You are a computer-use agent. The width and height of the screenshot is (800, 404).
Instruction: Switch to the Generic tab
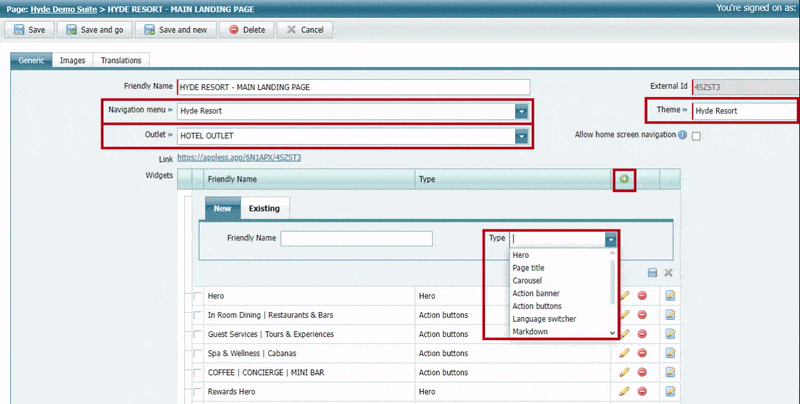pyautogui.click(x=31, y=60)
